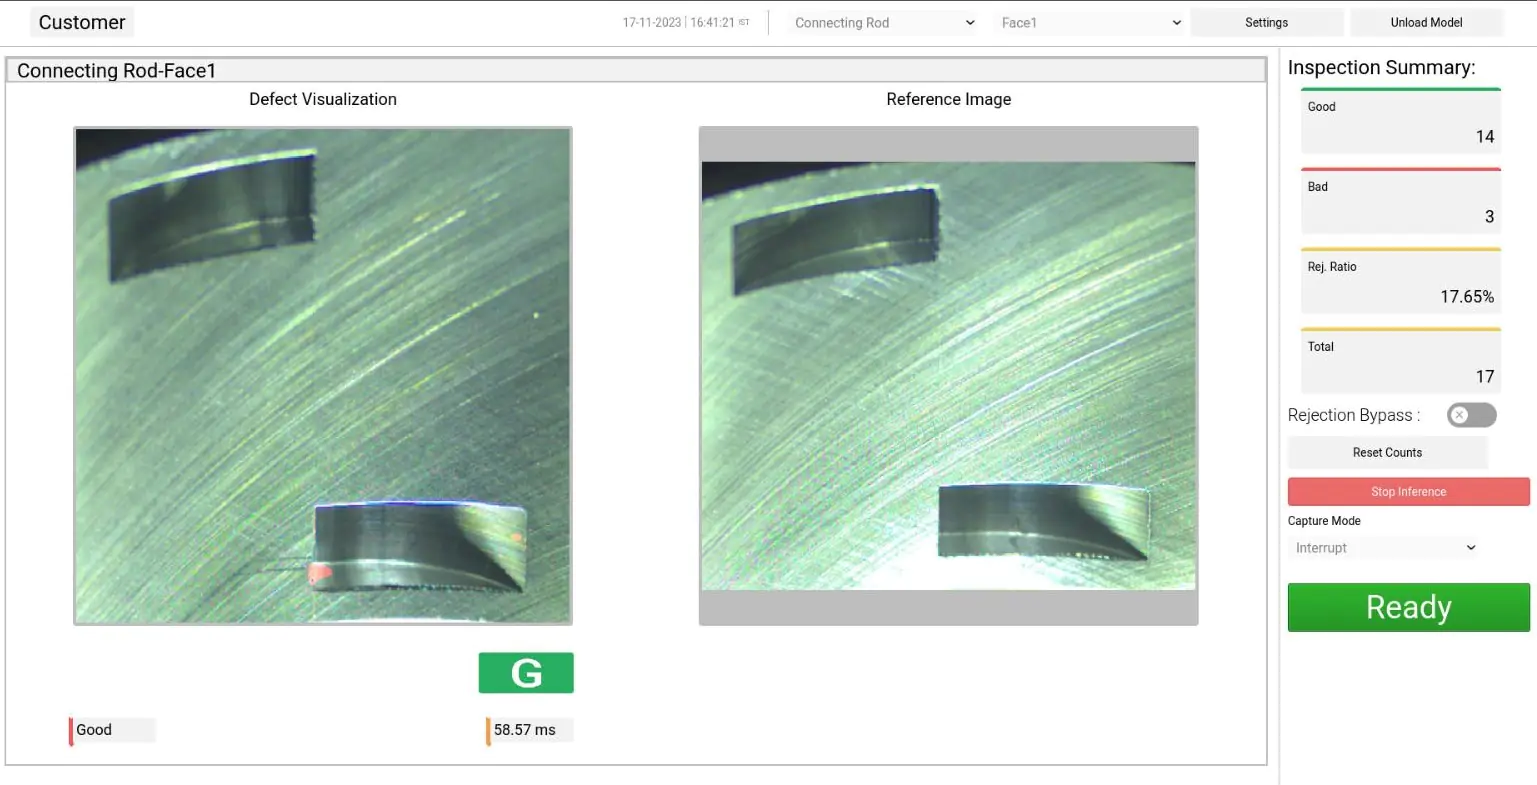This screenshot has height=785, width=1537.
Task: Click the Rej. Ratio card showing 17.65%
Action: (1399, 281)
